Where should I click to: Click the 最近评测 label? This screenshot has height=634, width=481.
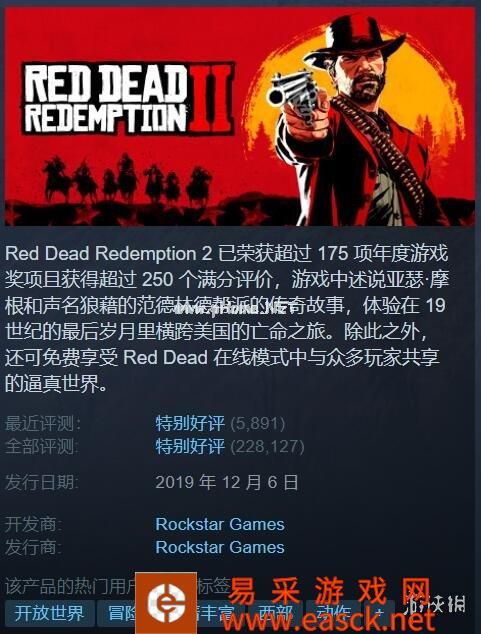[x=42, y=424]
